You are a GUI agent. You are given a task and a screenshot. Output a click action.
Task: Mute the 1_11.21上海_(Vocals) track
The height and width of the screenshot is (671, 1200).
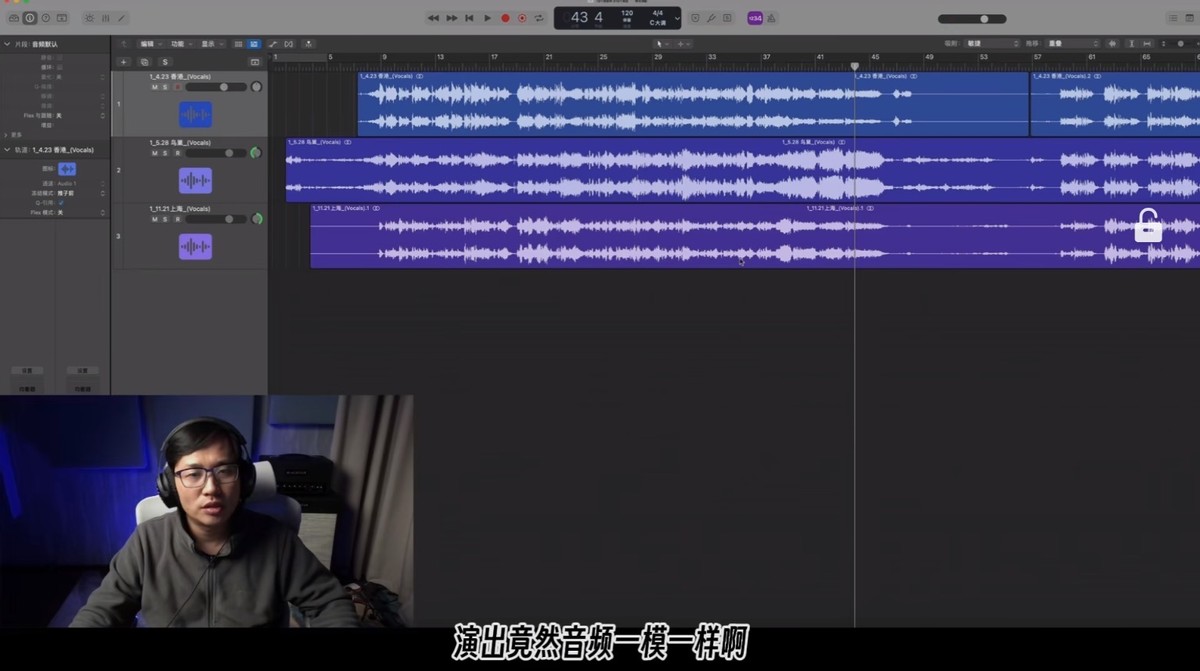pos(154,219)
